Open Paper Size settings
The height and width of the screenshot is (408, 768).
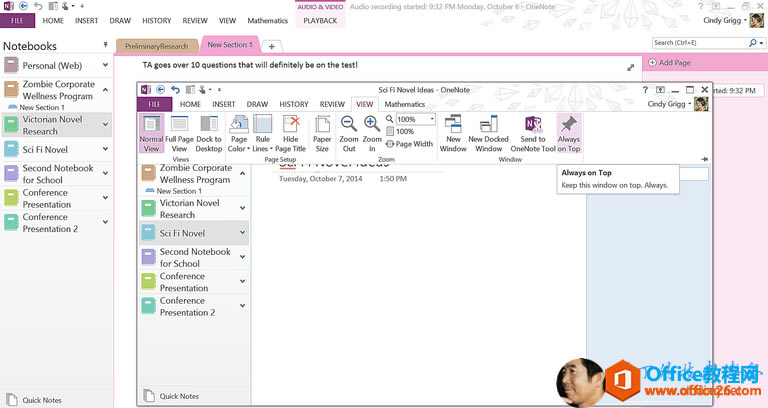pyautogui.click(x=322, y=134)
